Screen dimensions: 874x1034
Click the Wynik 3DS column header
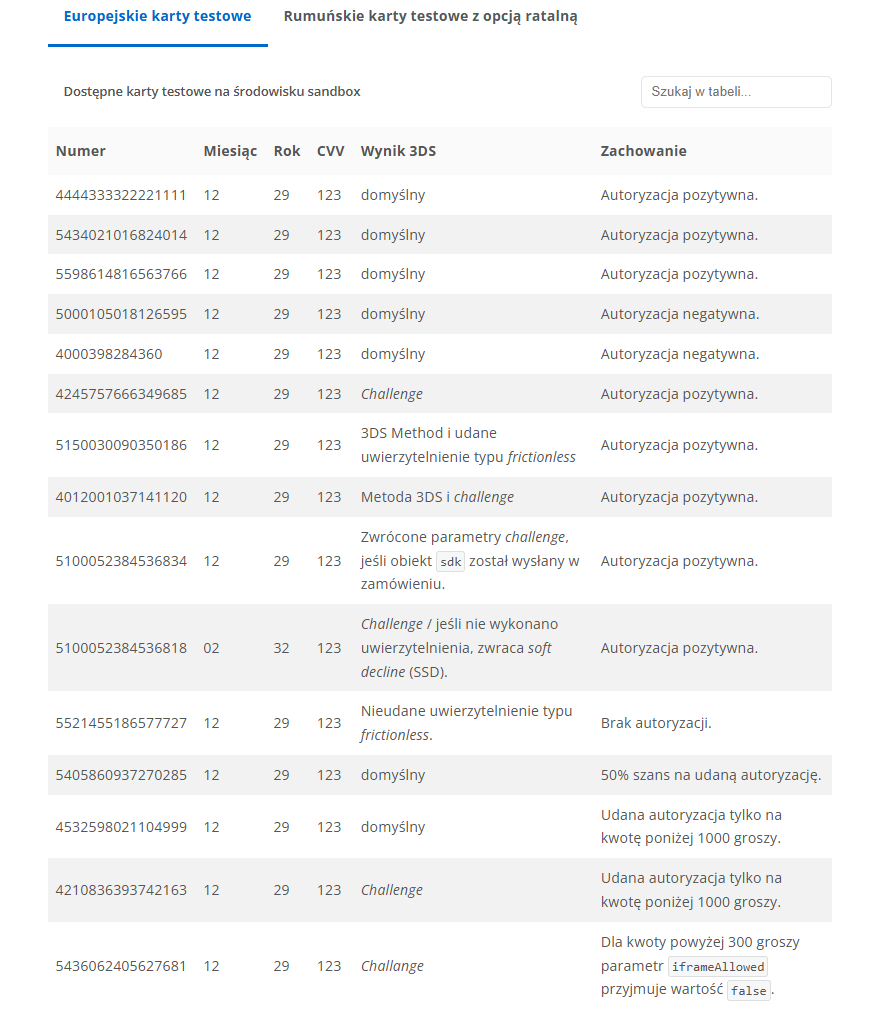[398, 151]
